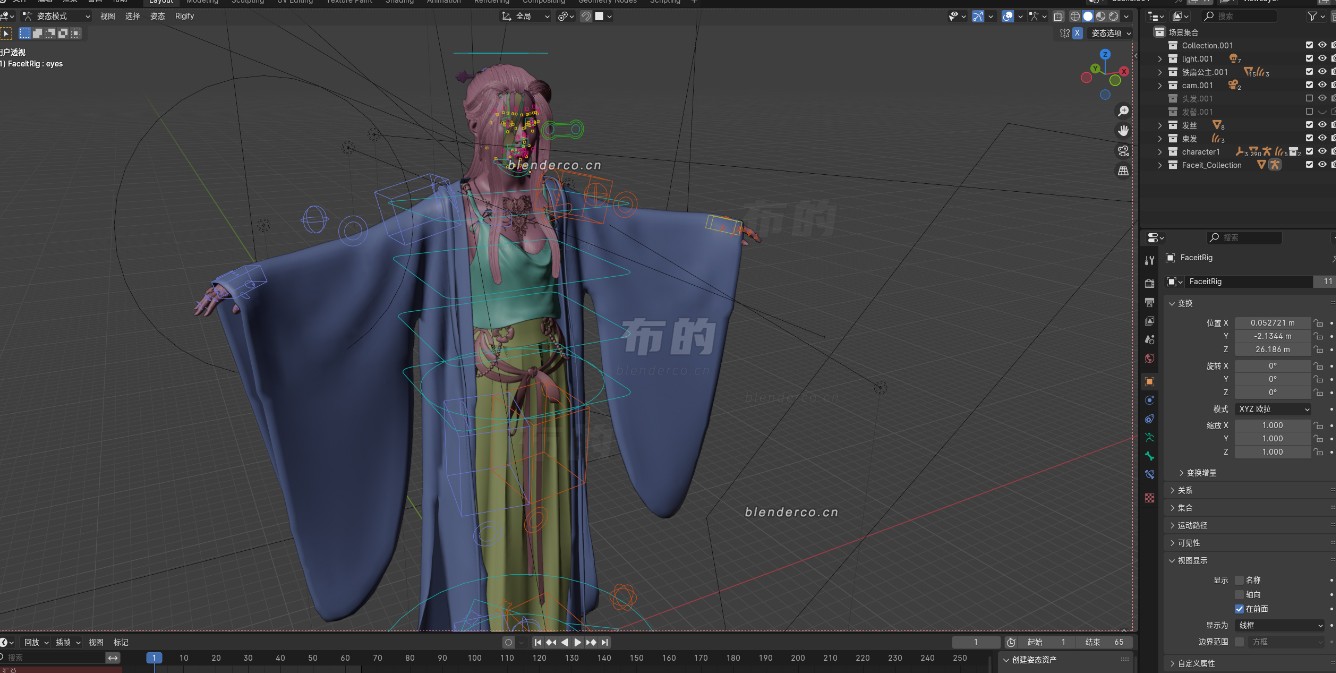The image size is (1336, 673).
Task: Click the armature icon on Faceit_Collection row
Action: [x=1276, y=165]
